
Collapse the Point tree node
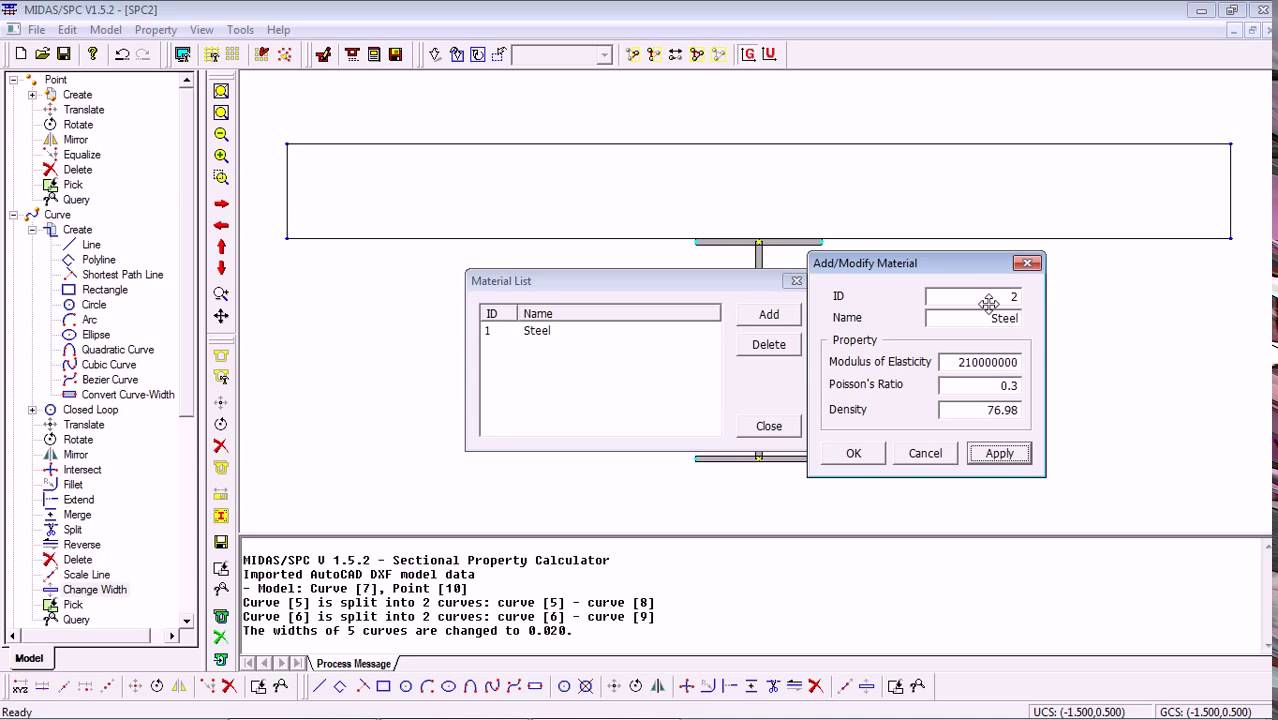coord(14,80)
